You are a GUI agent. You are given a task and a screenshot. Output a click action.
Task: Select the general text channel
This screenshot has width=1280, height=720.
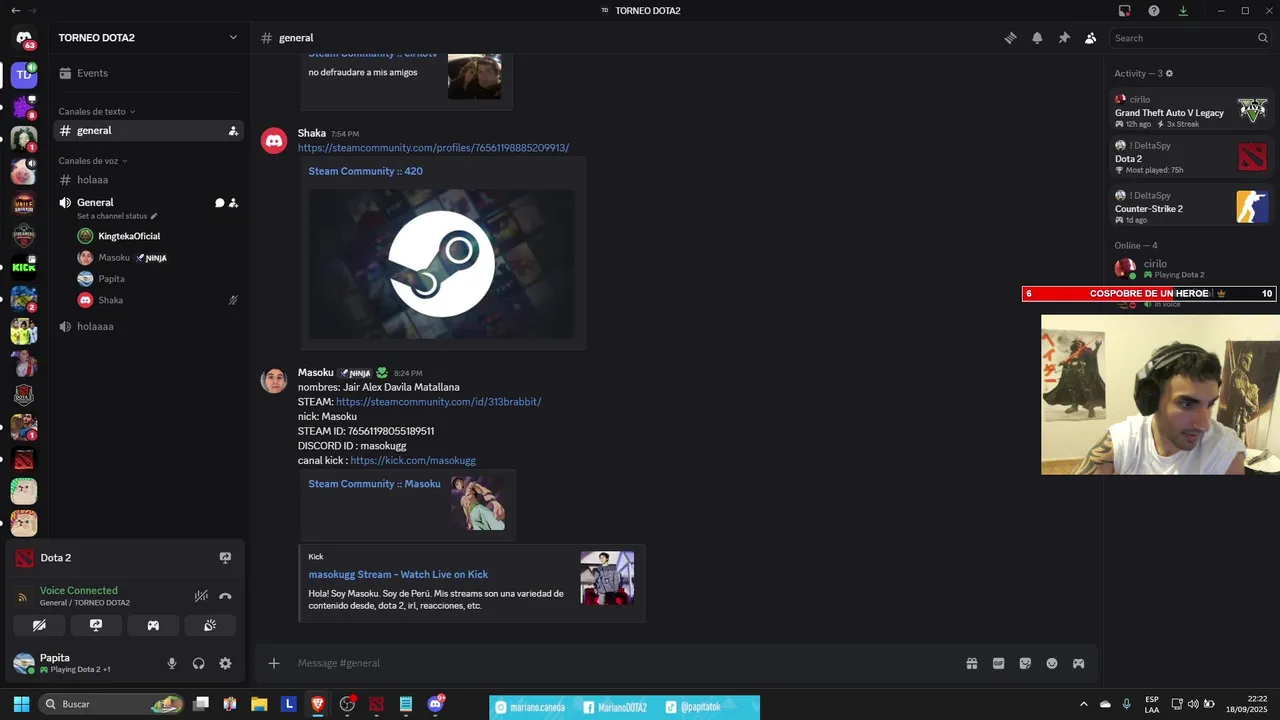click(148, 131)
